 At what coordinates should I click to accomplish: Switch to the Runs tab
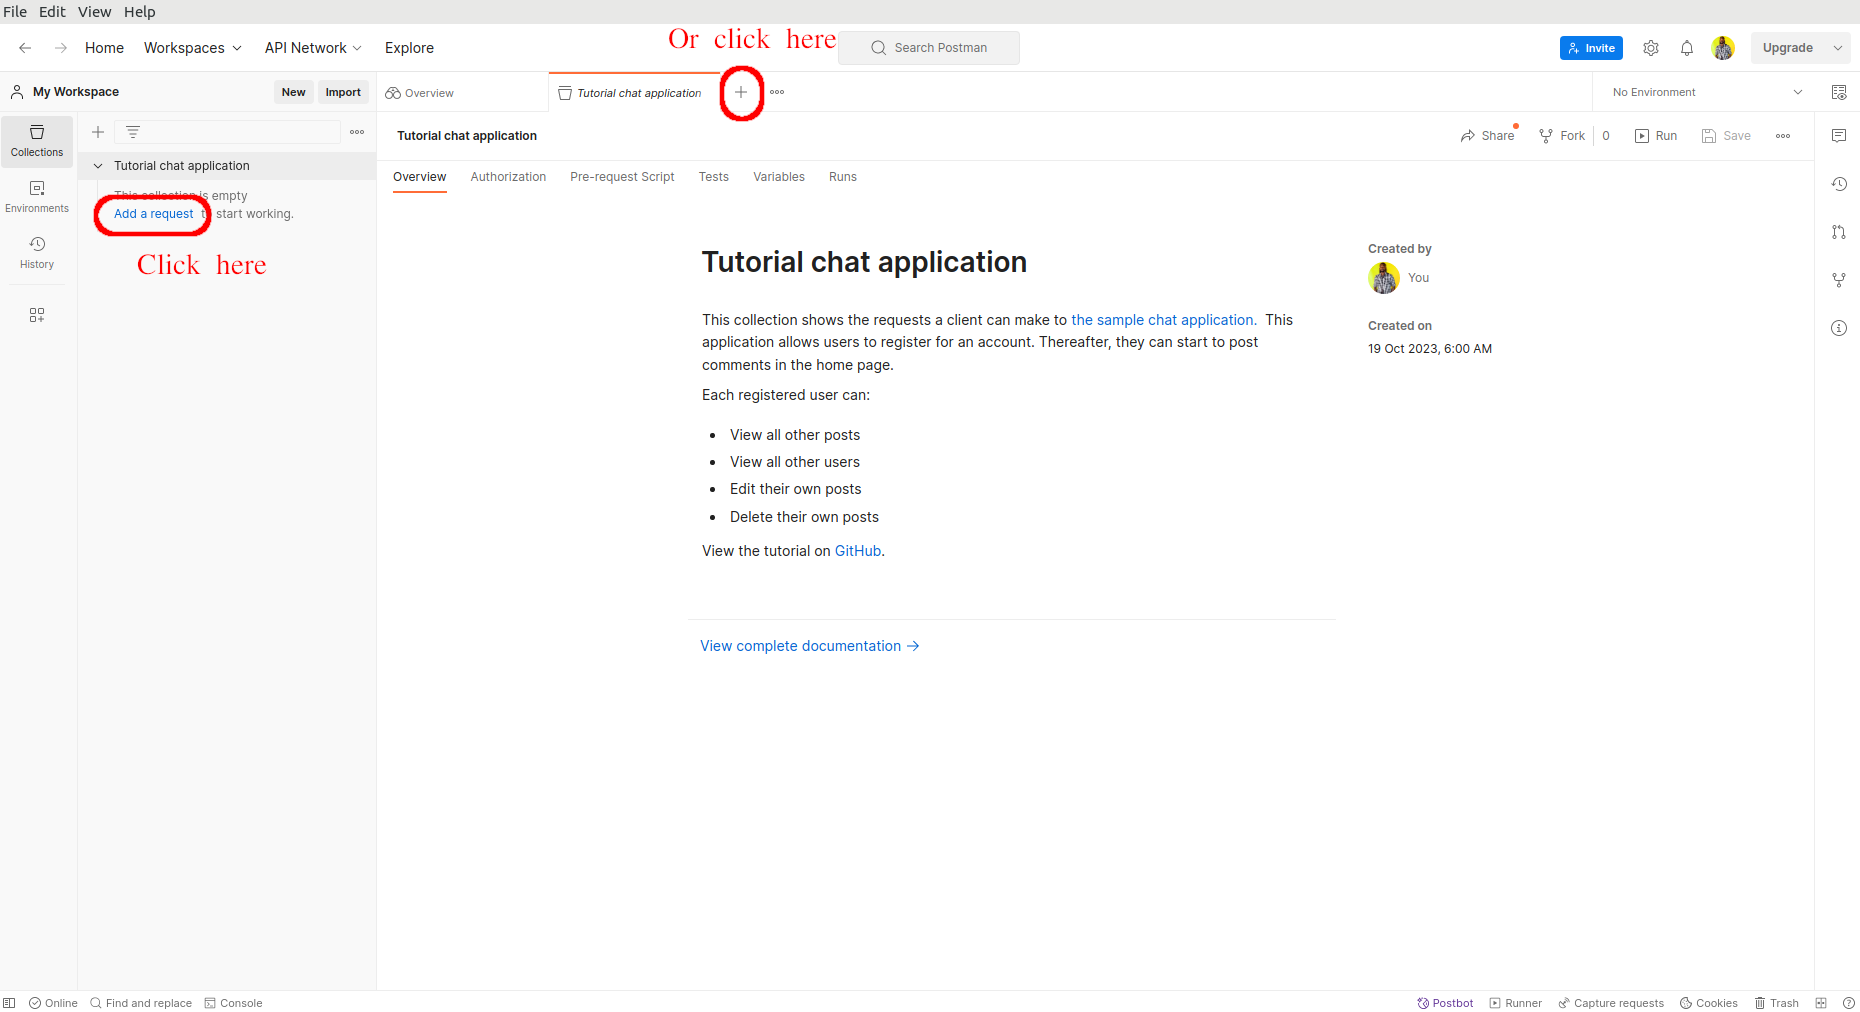pos(843,177)
